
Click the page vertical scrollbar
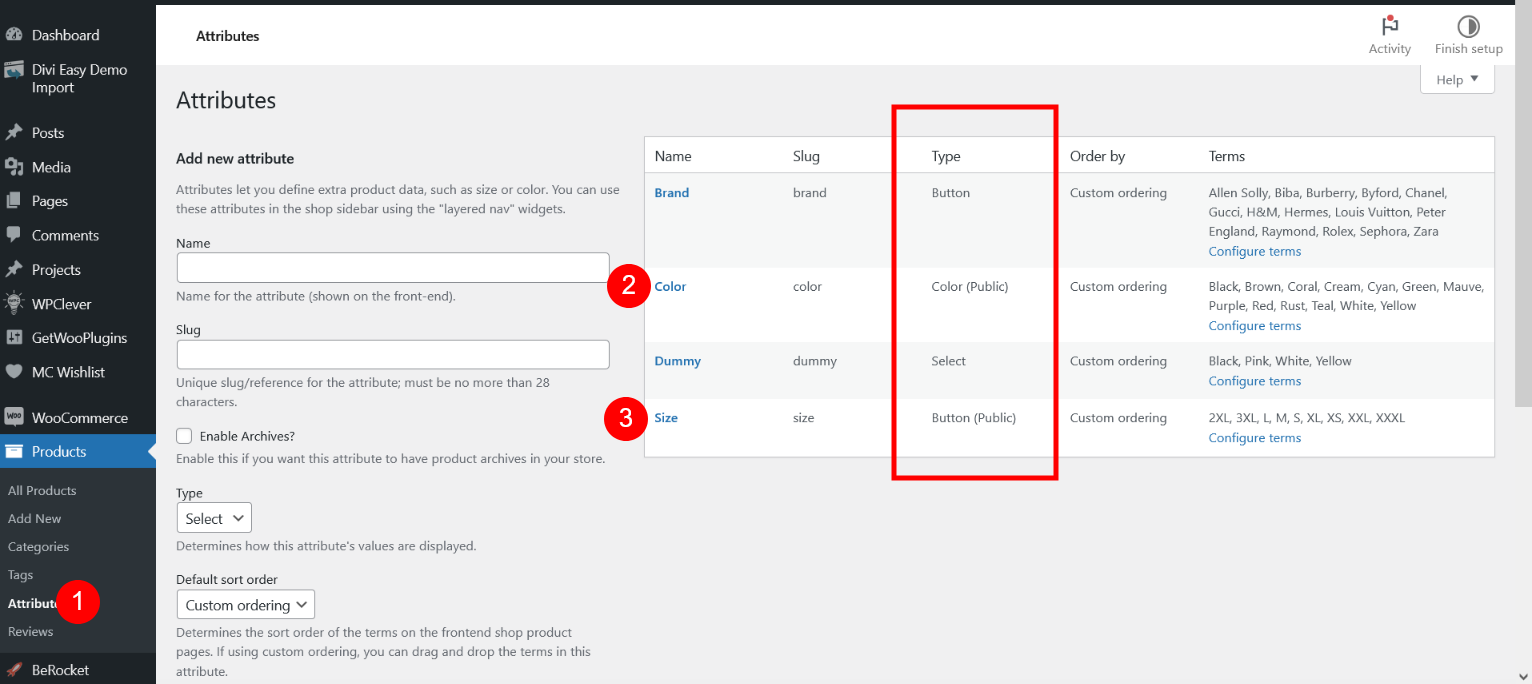point(1524,205)
